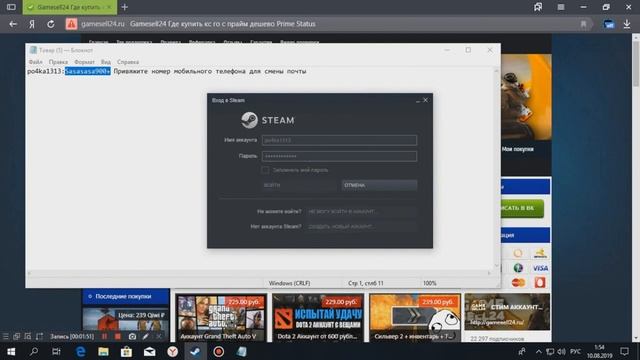The width and height of the screenshot is (640, 360).
Task: Open Мои покупки link on website
Action: (x=518, y=149)
